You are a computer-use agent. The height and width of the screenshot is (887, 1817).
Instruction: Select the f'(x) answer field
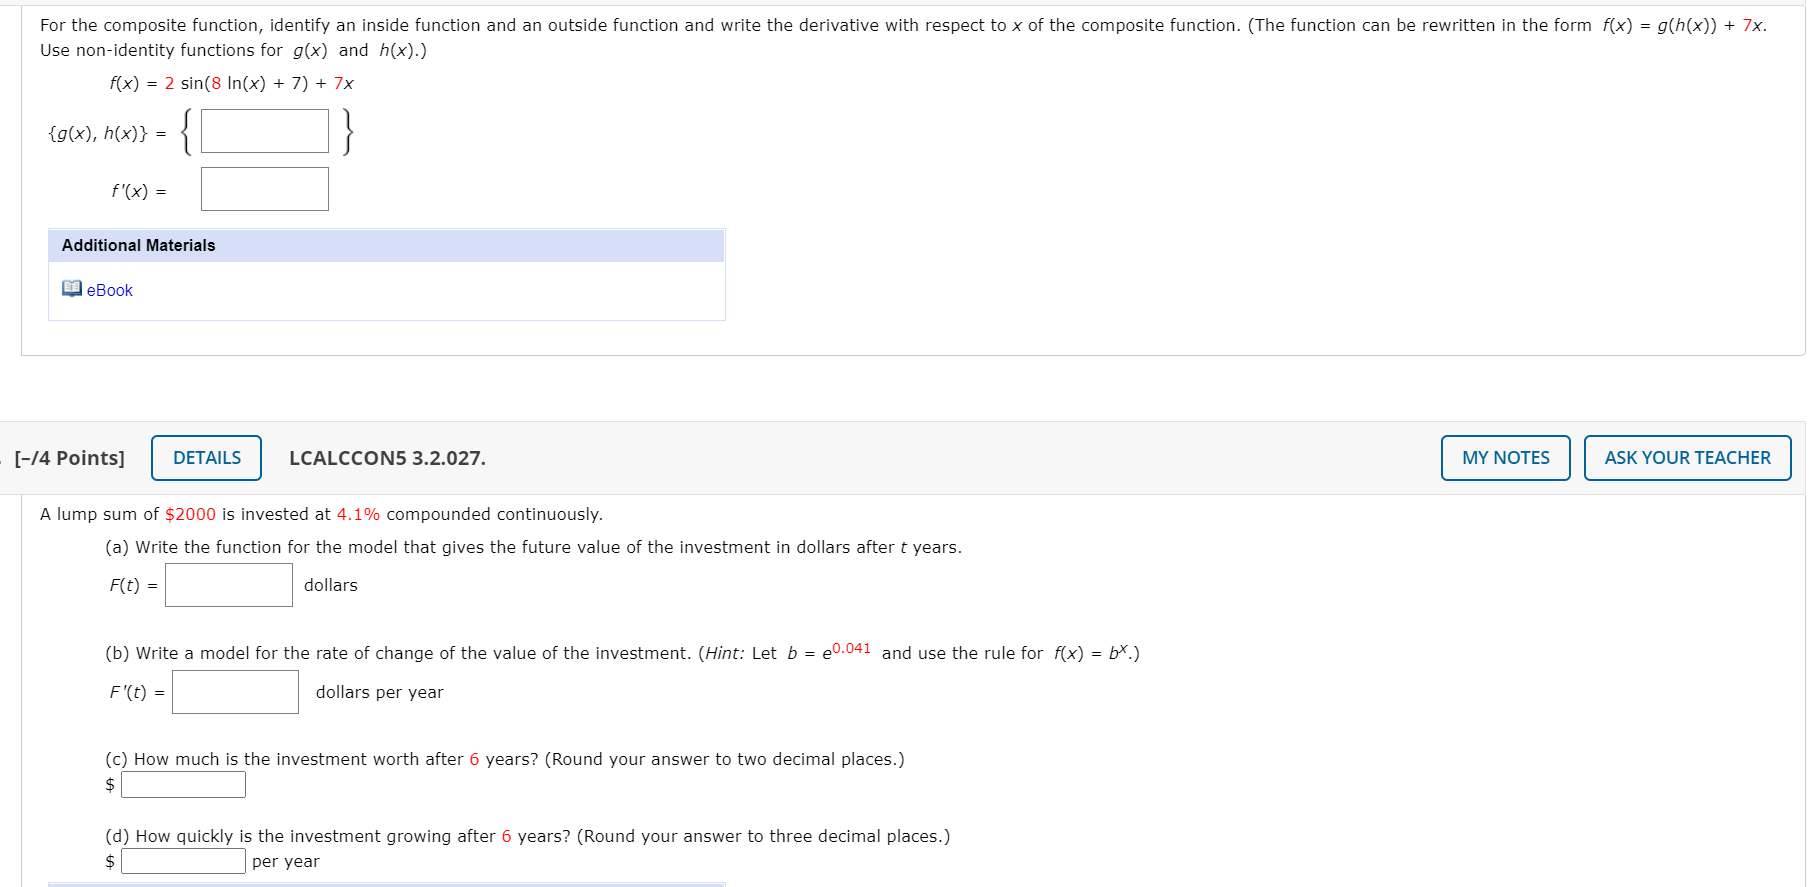[264, 188]
